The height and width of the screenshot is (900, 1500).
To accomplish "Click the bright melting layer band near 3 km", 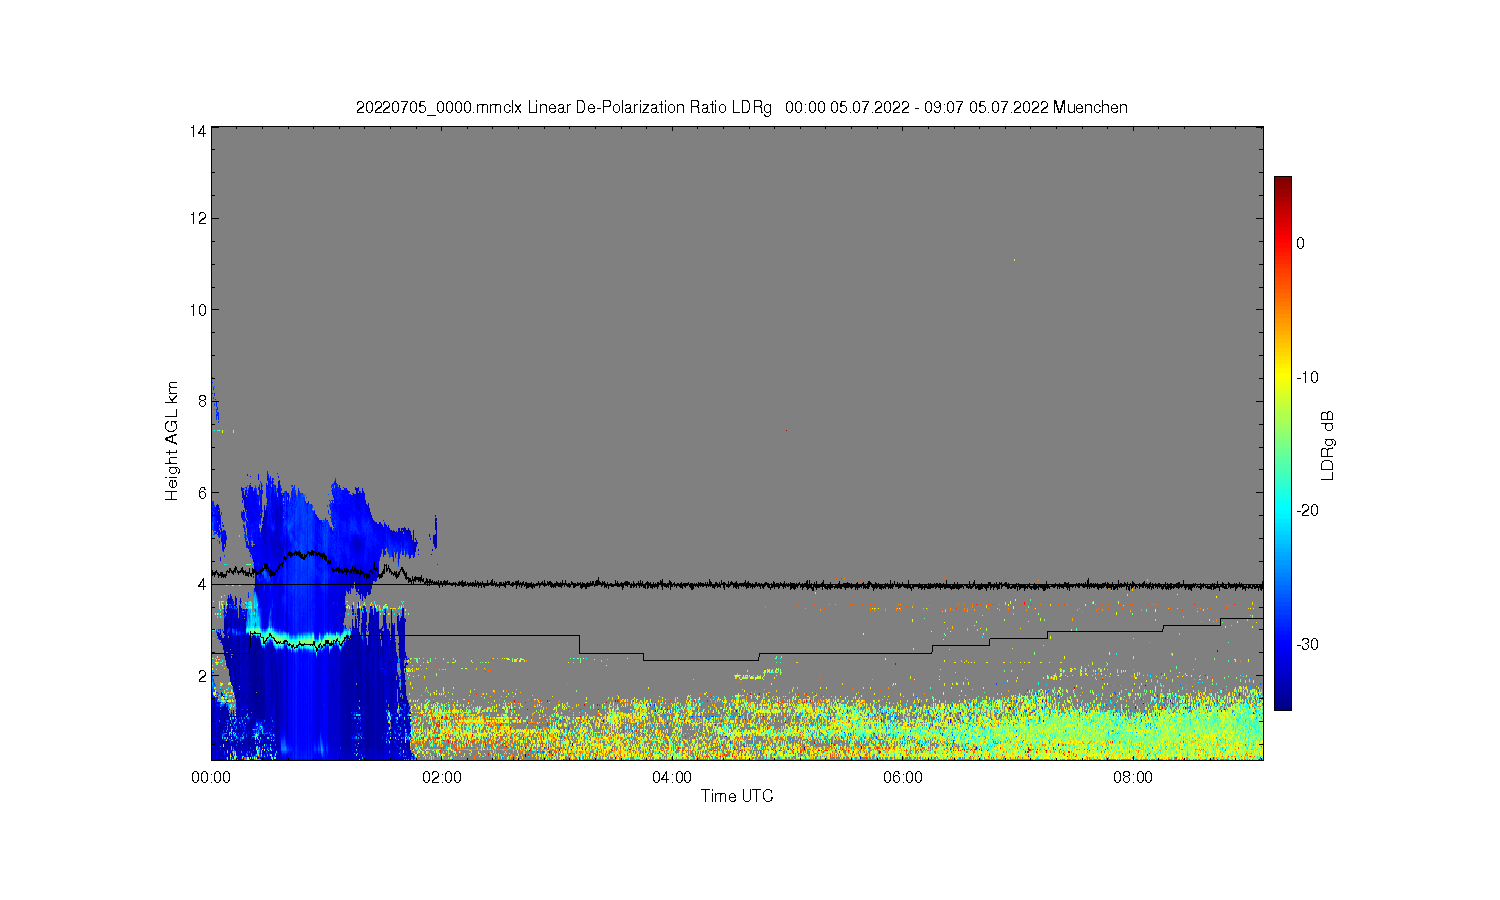I will pos(300,640).
